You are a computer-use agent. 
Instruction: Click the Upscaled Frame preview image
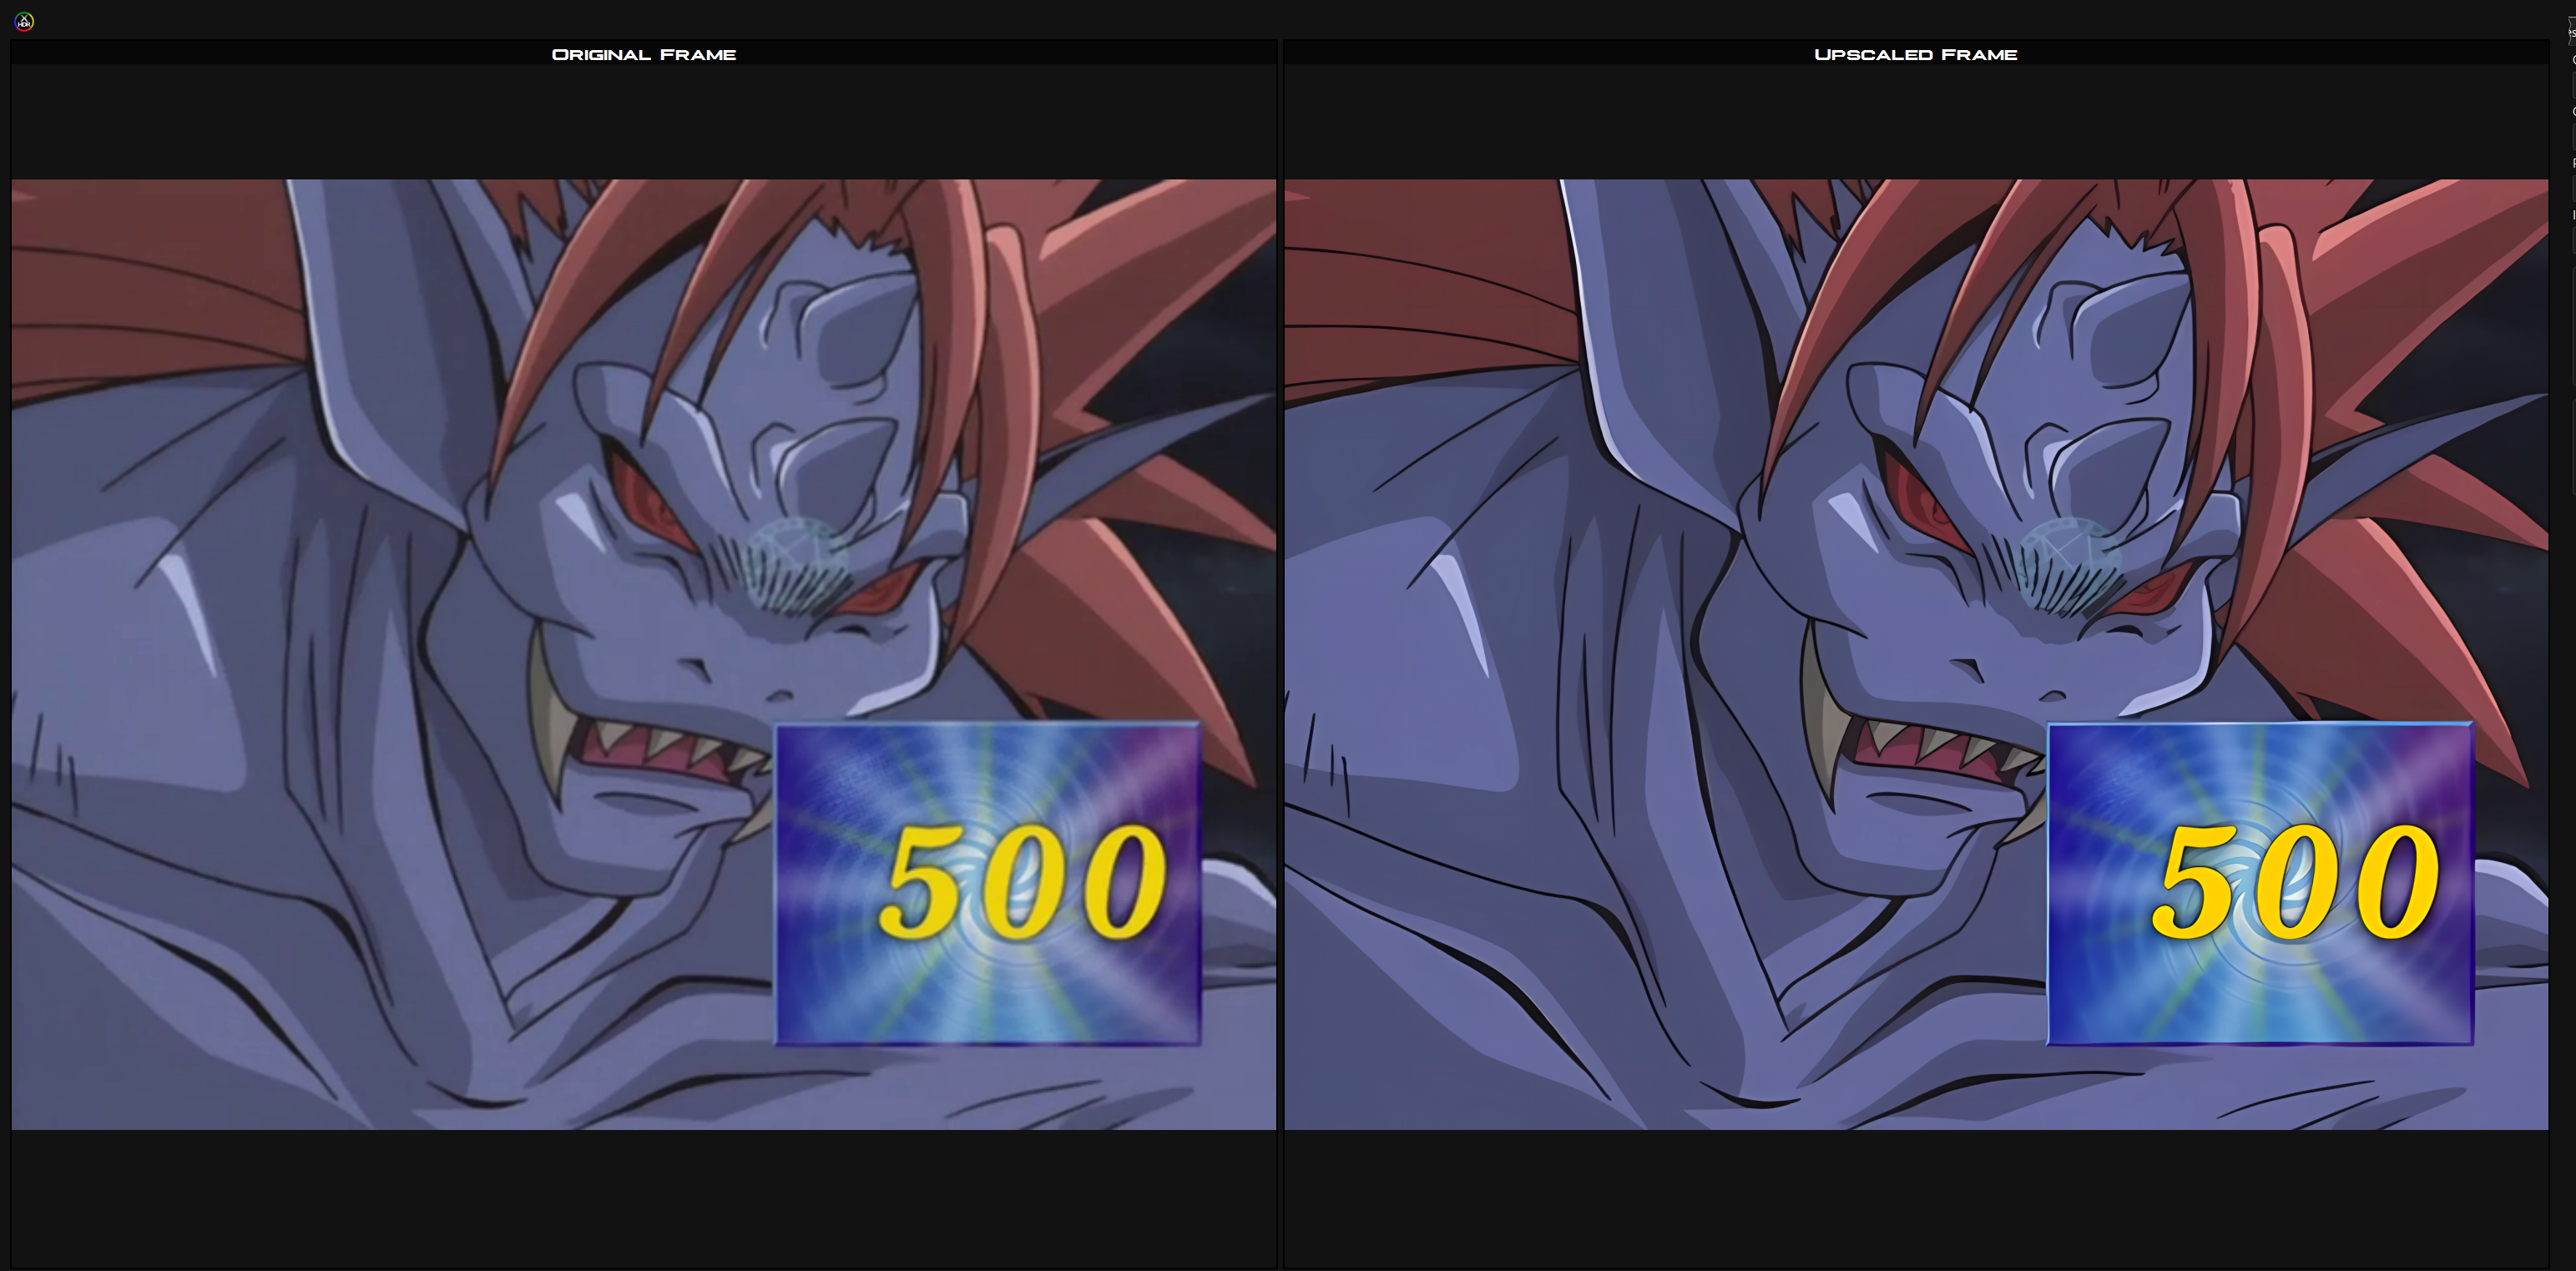coord(1916,655)
